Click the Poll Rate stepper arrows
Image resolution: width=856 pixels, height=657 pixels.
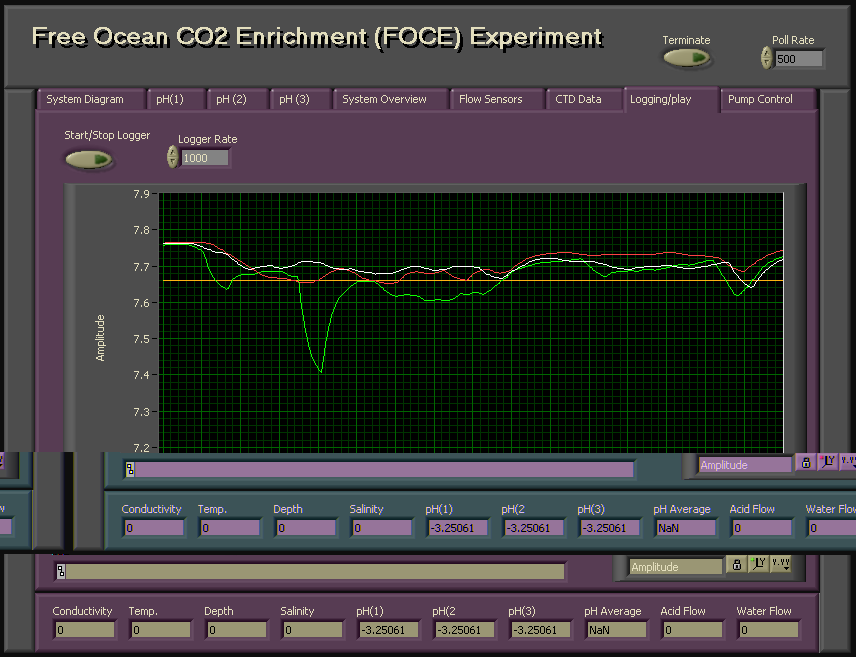click(x=766, y=58)
